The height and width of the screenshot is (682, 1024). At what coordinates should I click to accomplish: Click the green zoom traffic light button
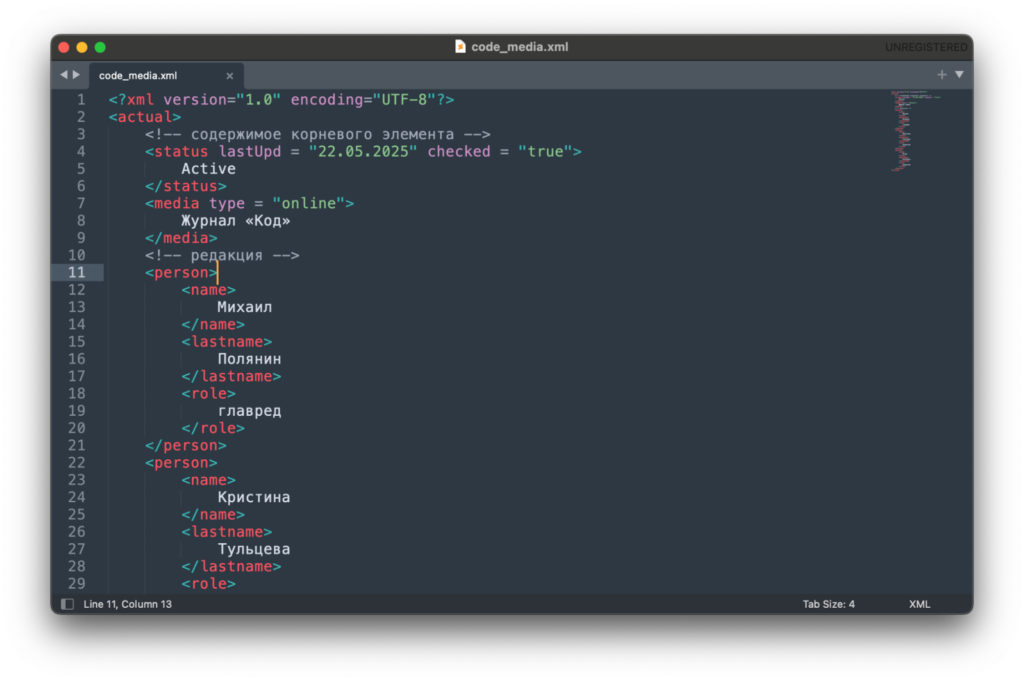[x=99, y=46]
